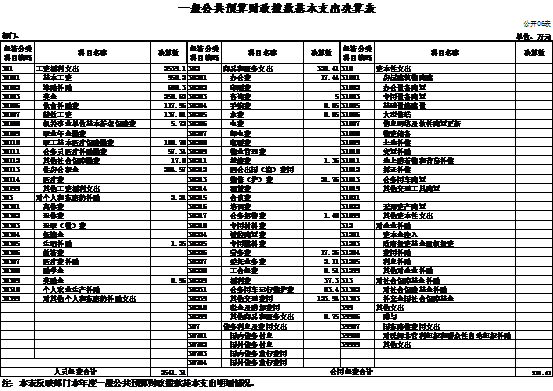Select the 办公费 item cell

(x=263, y=78)
